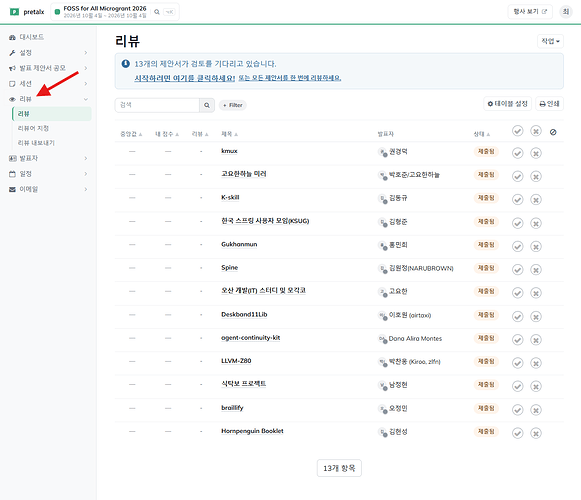Reject the braillify proposal X icon
This screenshot has width=581, height=500.
click(x=536, y=410)
